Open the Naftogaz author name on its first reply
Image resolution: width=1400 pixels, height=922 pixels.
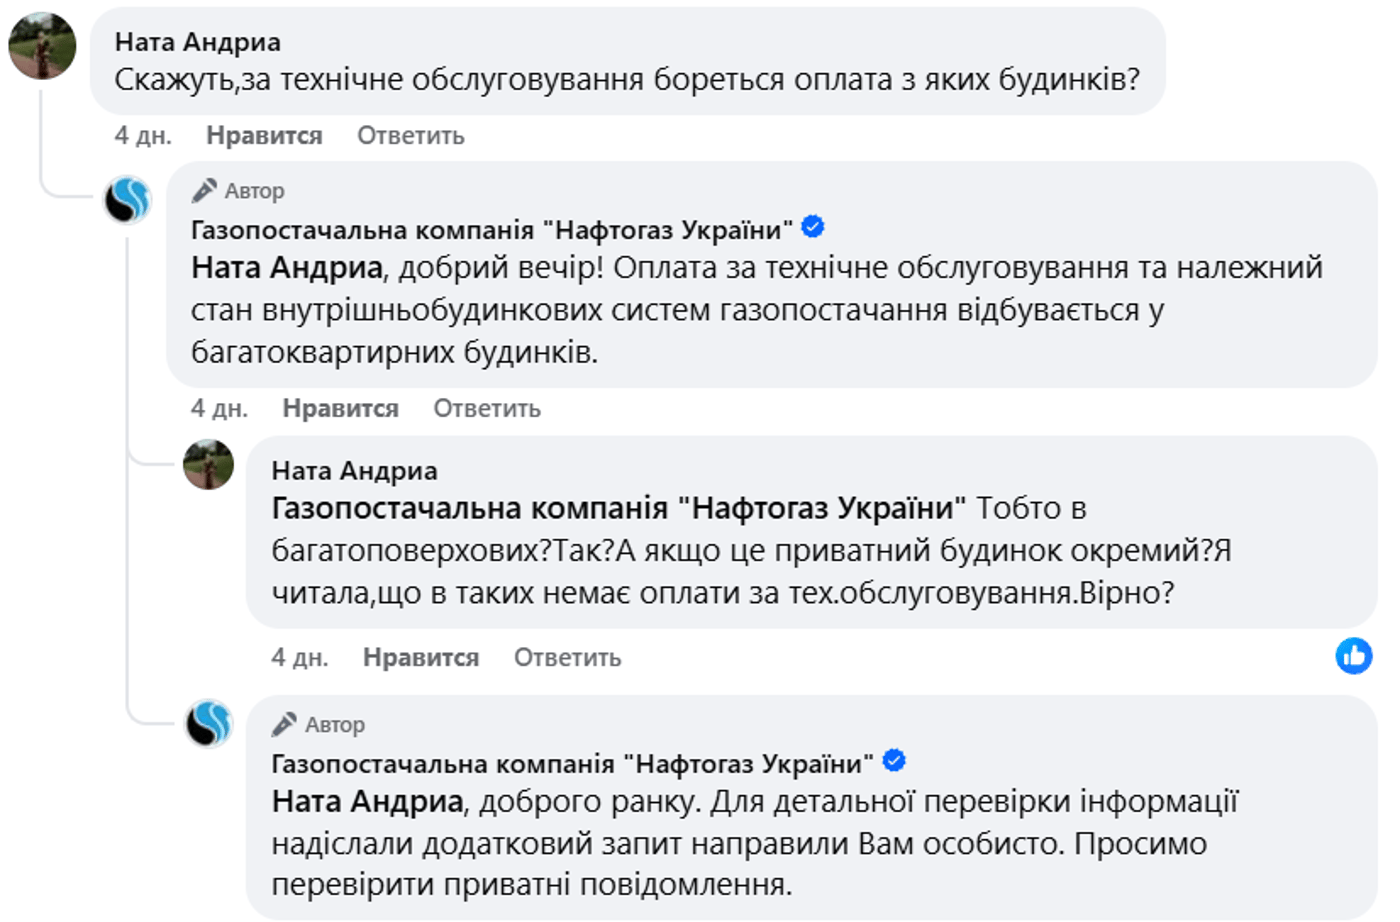pyautogui.click(x=491, y=230)
